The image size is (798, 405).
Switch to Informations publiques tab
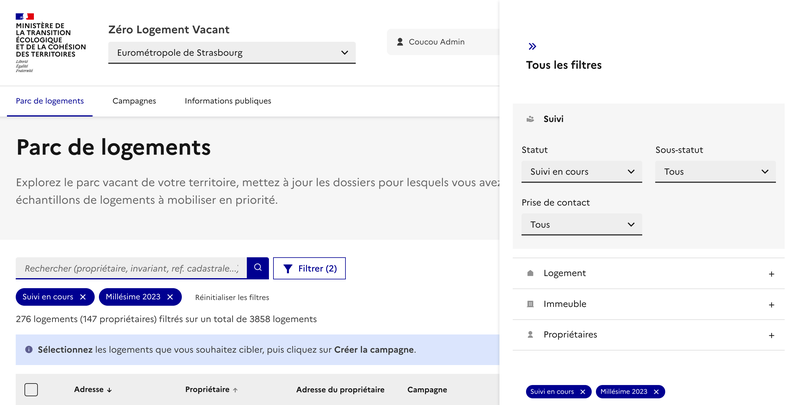point(228,101)
